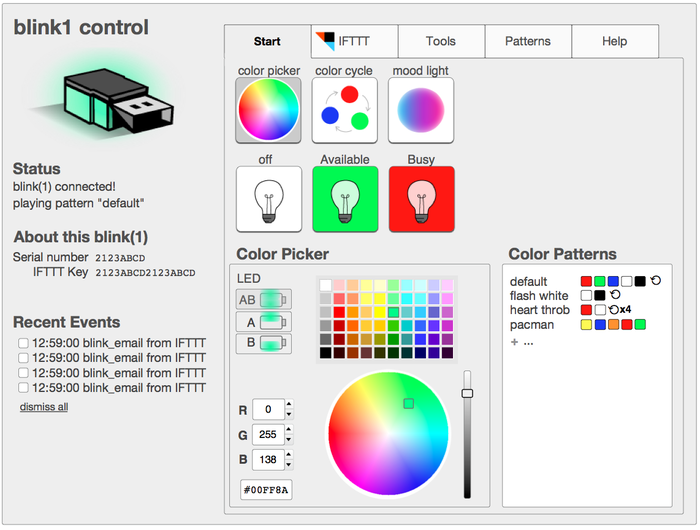This screenshot has width=700, height=530.
Task: Select both LEDs with AB button
Action: point(264,299)
